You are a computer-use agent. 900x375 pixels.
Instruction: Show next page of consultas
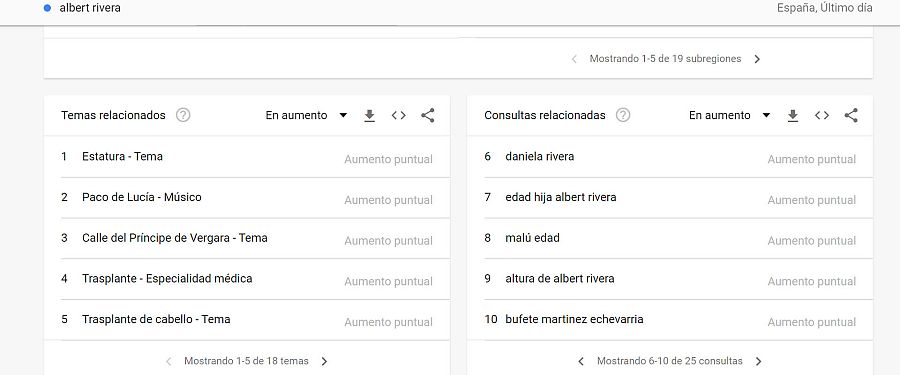pos(759,361)
